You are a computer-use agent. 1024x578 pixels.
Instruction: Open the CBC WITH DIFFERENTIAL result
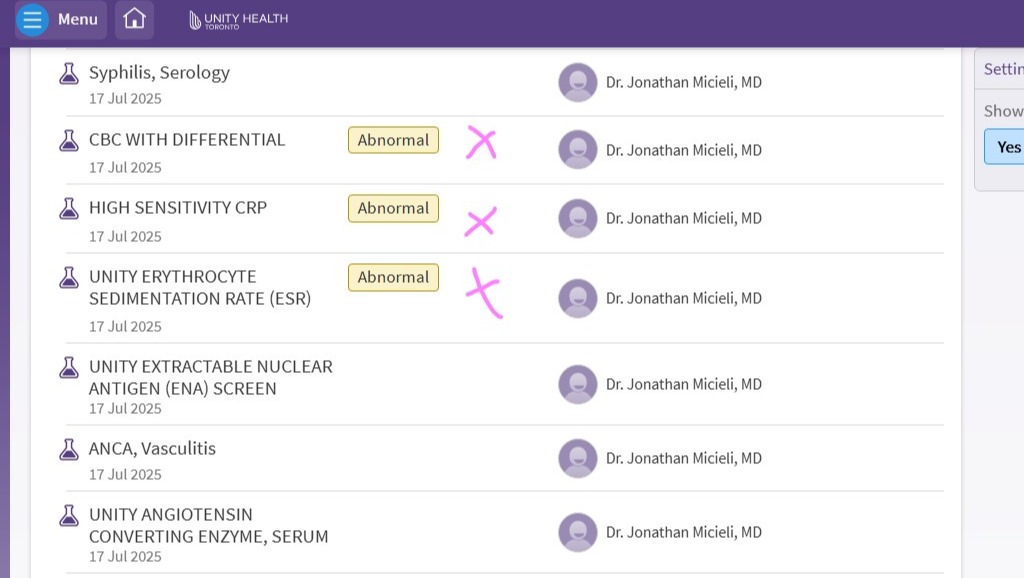click(187, 140)
